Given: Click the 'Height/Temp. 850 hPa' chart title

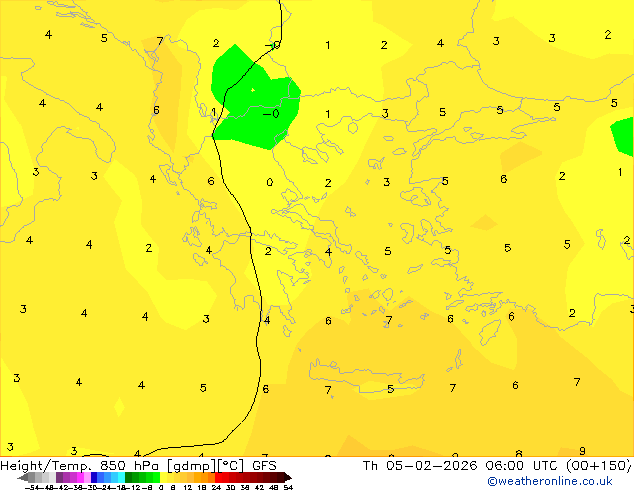Looking at the screenshot, I should point(79,466).
